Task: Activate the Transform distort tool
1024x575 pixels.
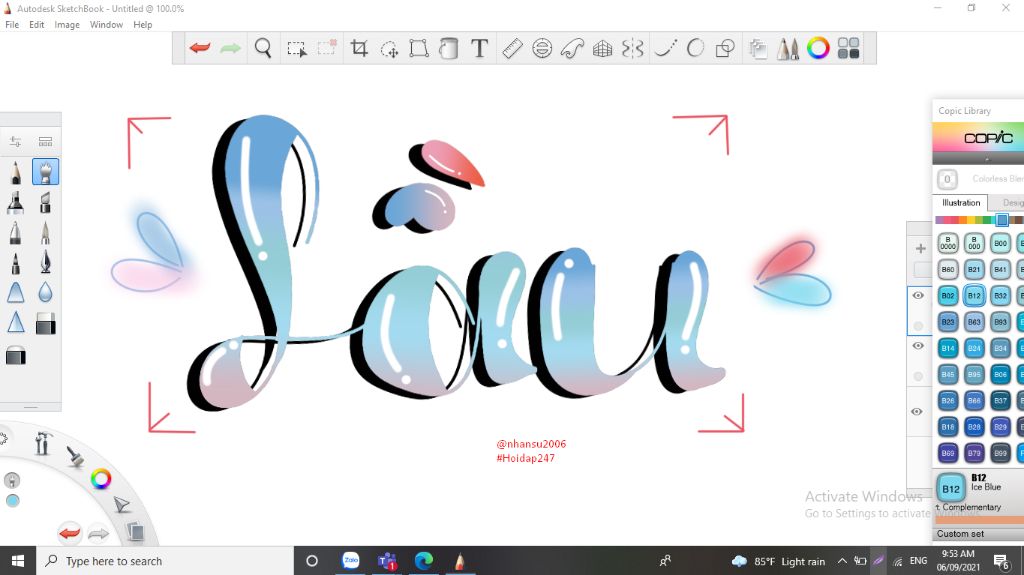Action: pyautogui.click(x=419, y=48)
